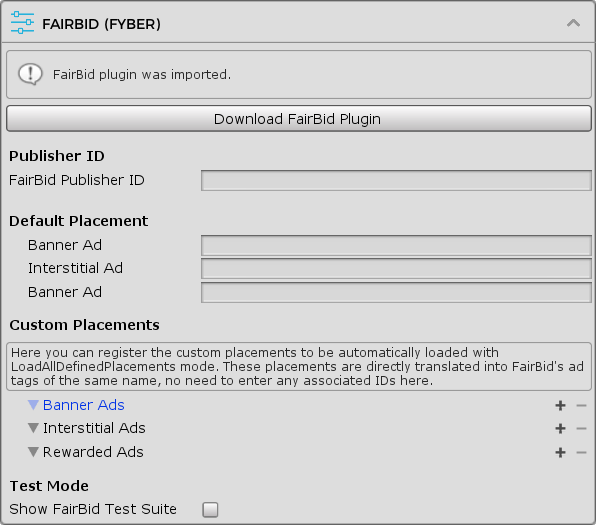Click the FAIRBID (FYBER) header title
The image size is (596, 525).
[101, 24]
